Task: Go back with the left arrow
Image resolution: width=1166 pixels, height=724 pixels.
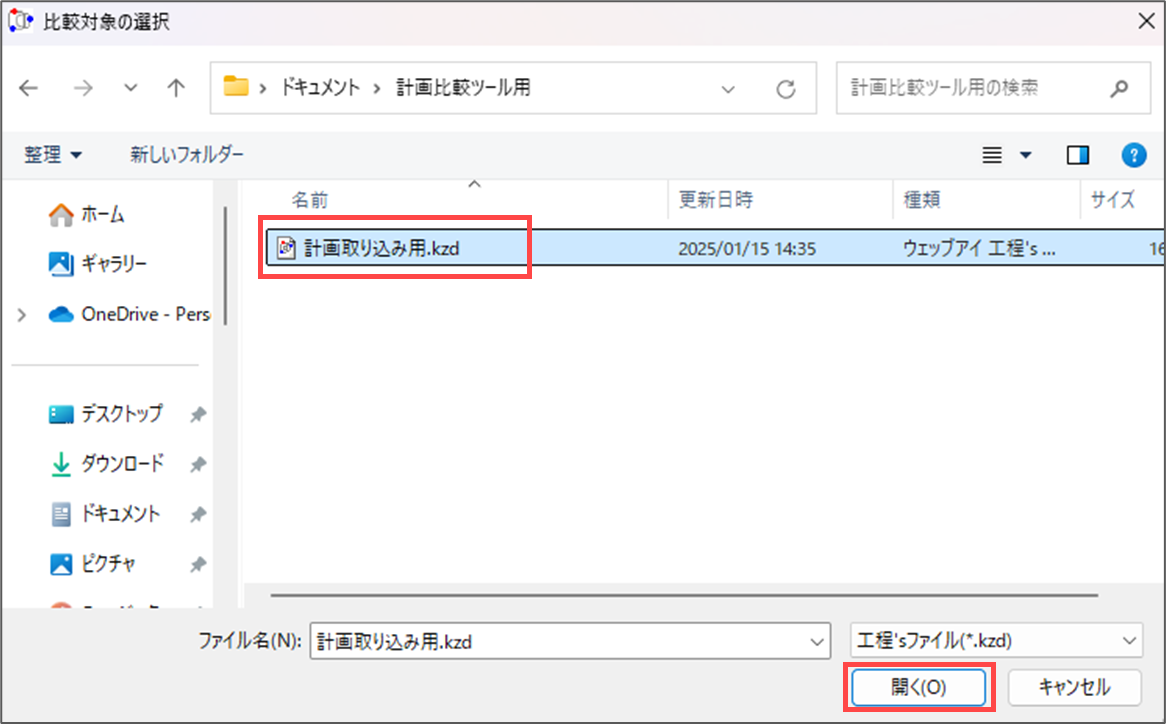Action: pos(28,88)
